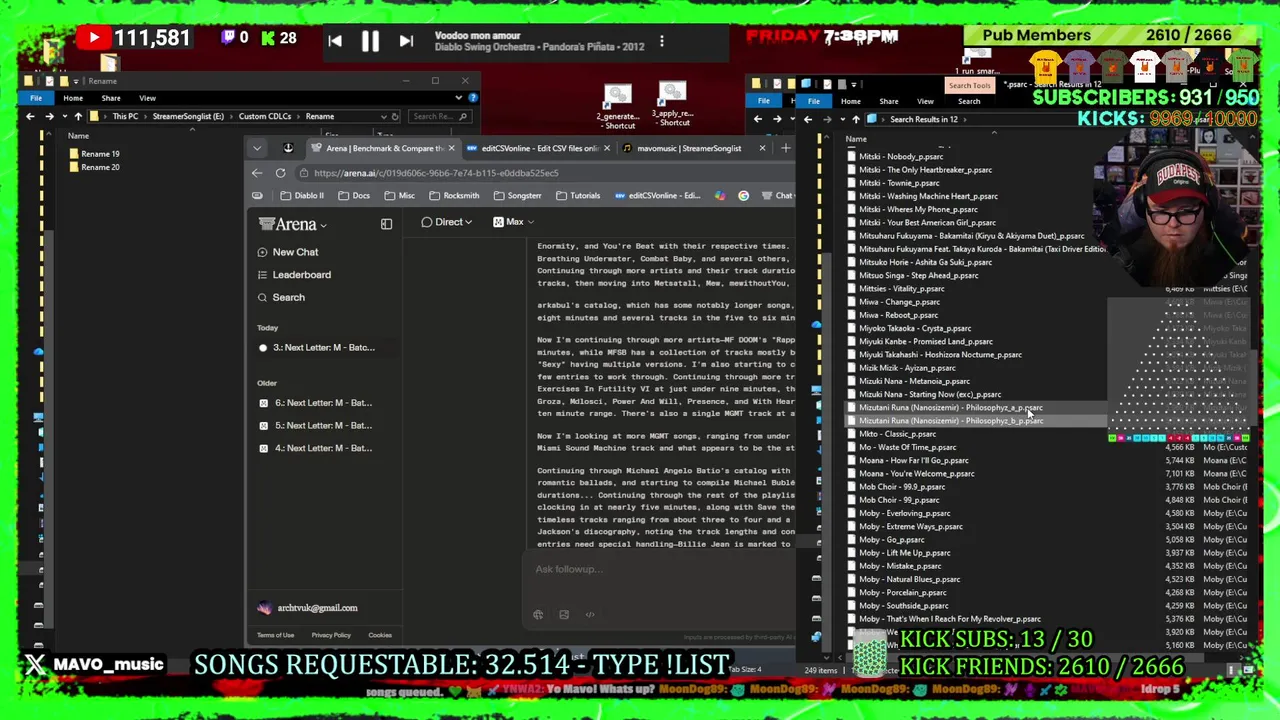Image resolution: width=1280 pixels, height=720 pixels.
Task: Click the browser back arrow
Action: pyautogui.click(x=257, y=173)
